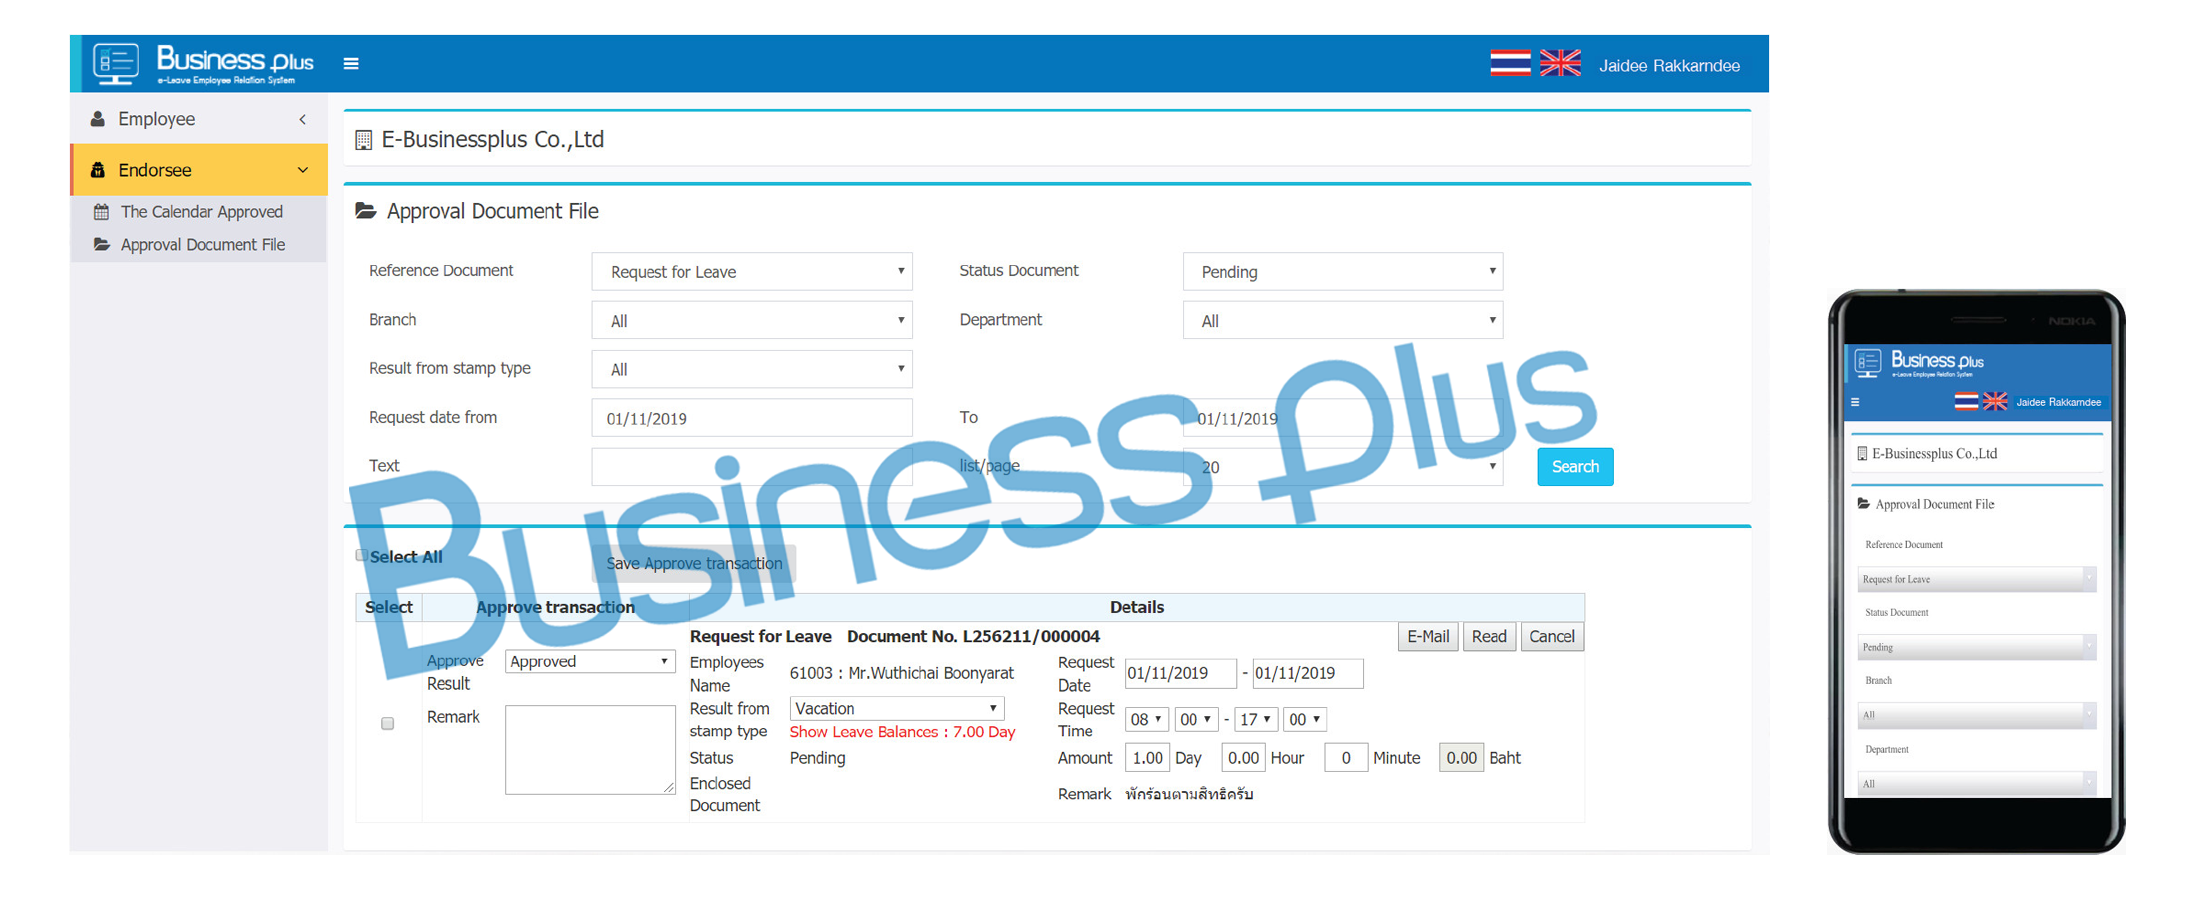Click the E-Mail button
This screenshot has width=2200, height=900.
point(1428,636)
